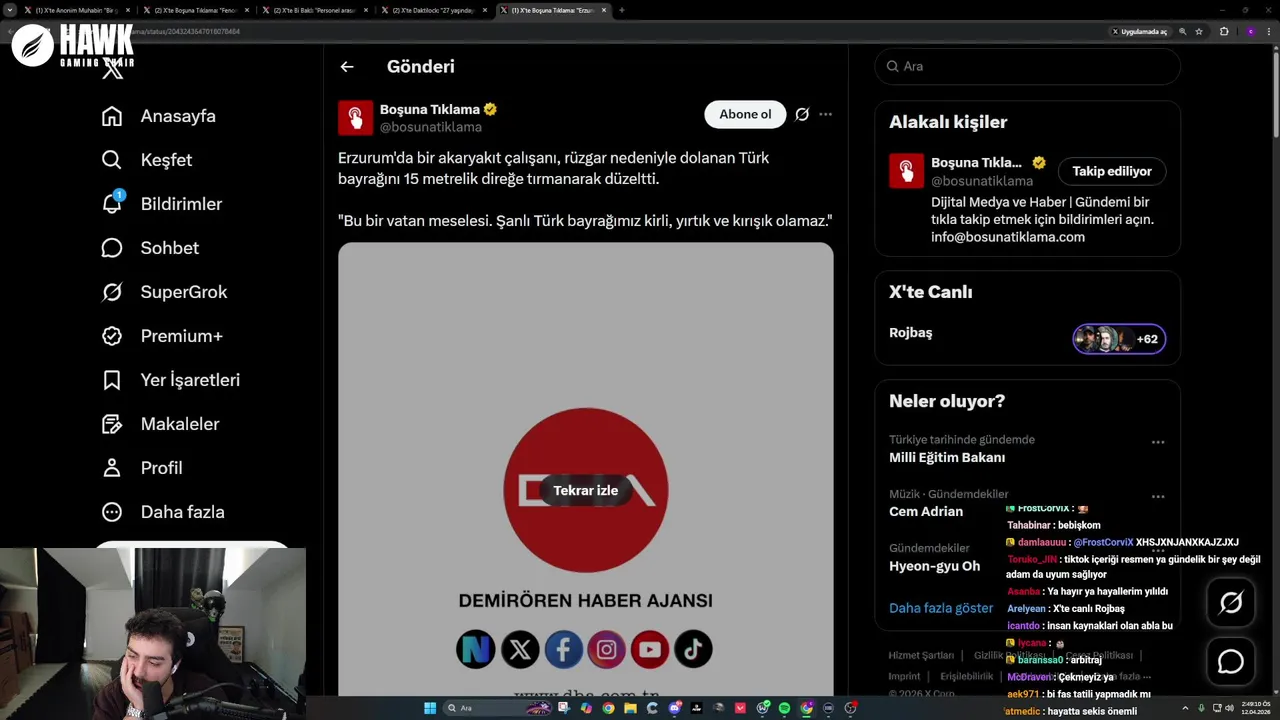
Task: Click the Erişilebilirlik footer link
Action: tap(966, 677)
